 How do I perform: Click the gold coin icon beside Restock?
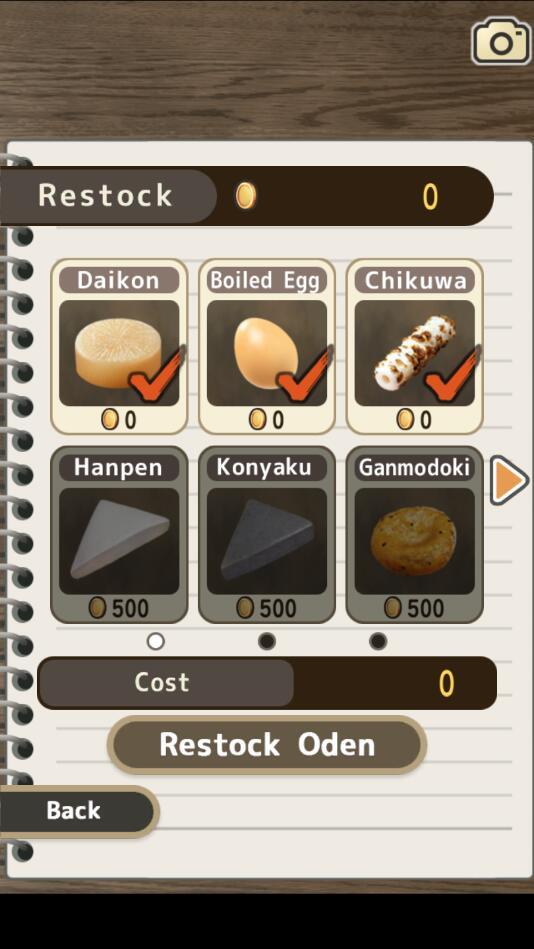tap(245, 196)
